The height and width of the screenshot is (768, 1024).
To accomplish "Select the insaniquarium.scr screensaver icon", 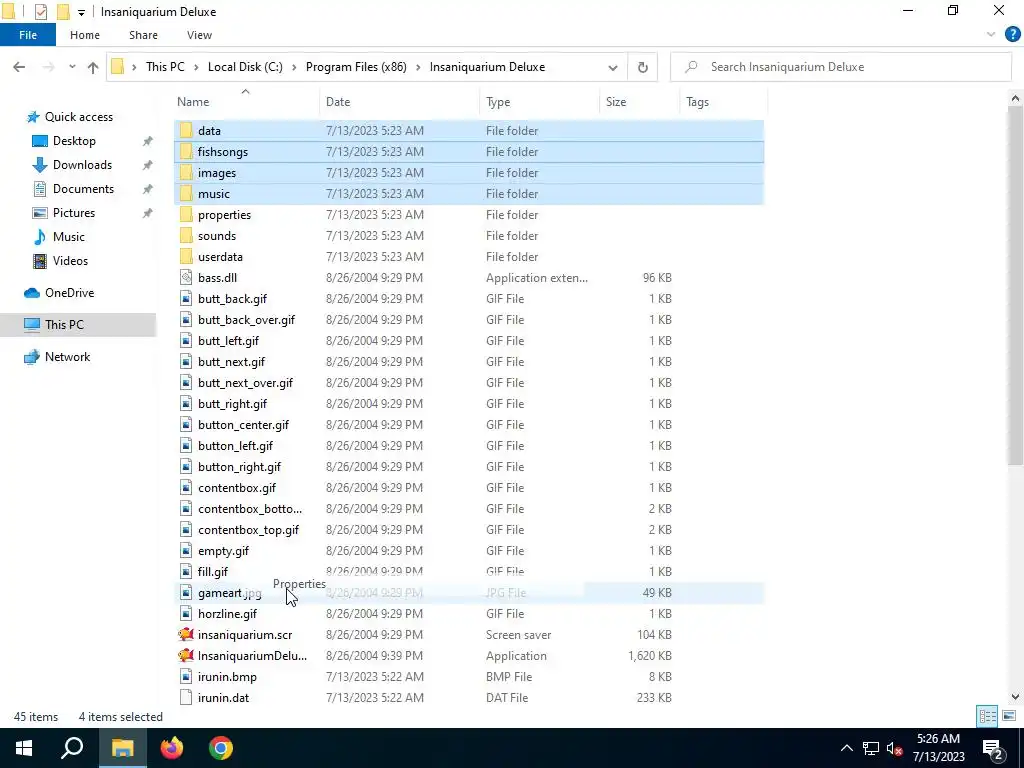I will [186, 635].
